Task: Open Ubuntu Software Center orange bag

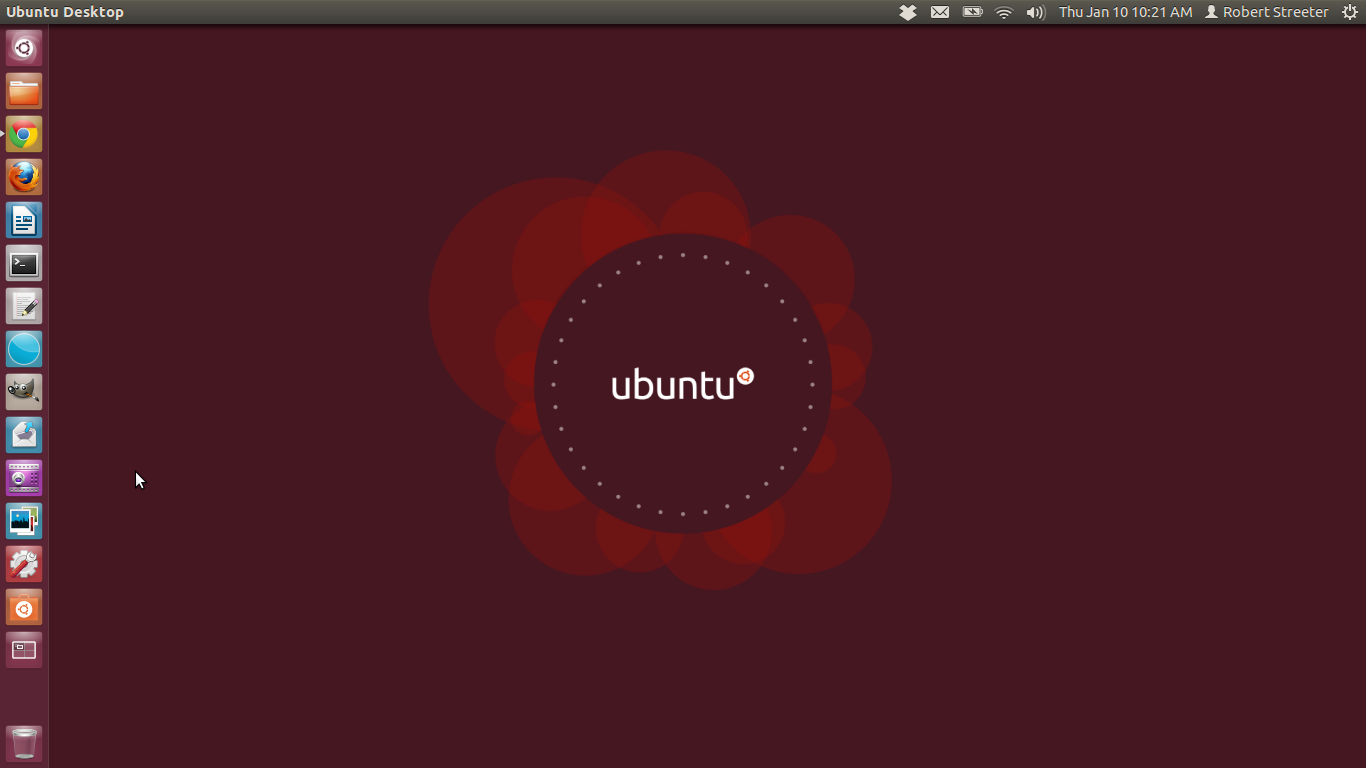Action: pos(24,607)
